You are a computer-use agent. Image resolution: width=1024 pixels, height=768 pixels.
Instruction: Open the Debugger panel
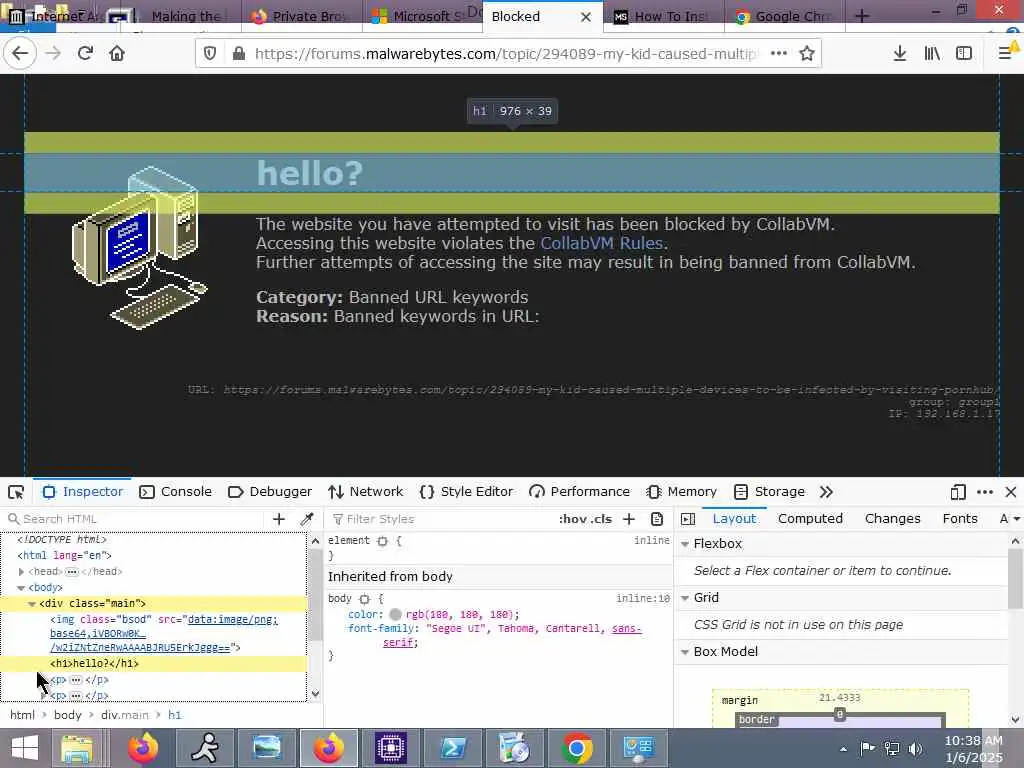pos(270,492)
